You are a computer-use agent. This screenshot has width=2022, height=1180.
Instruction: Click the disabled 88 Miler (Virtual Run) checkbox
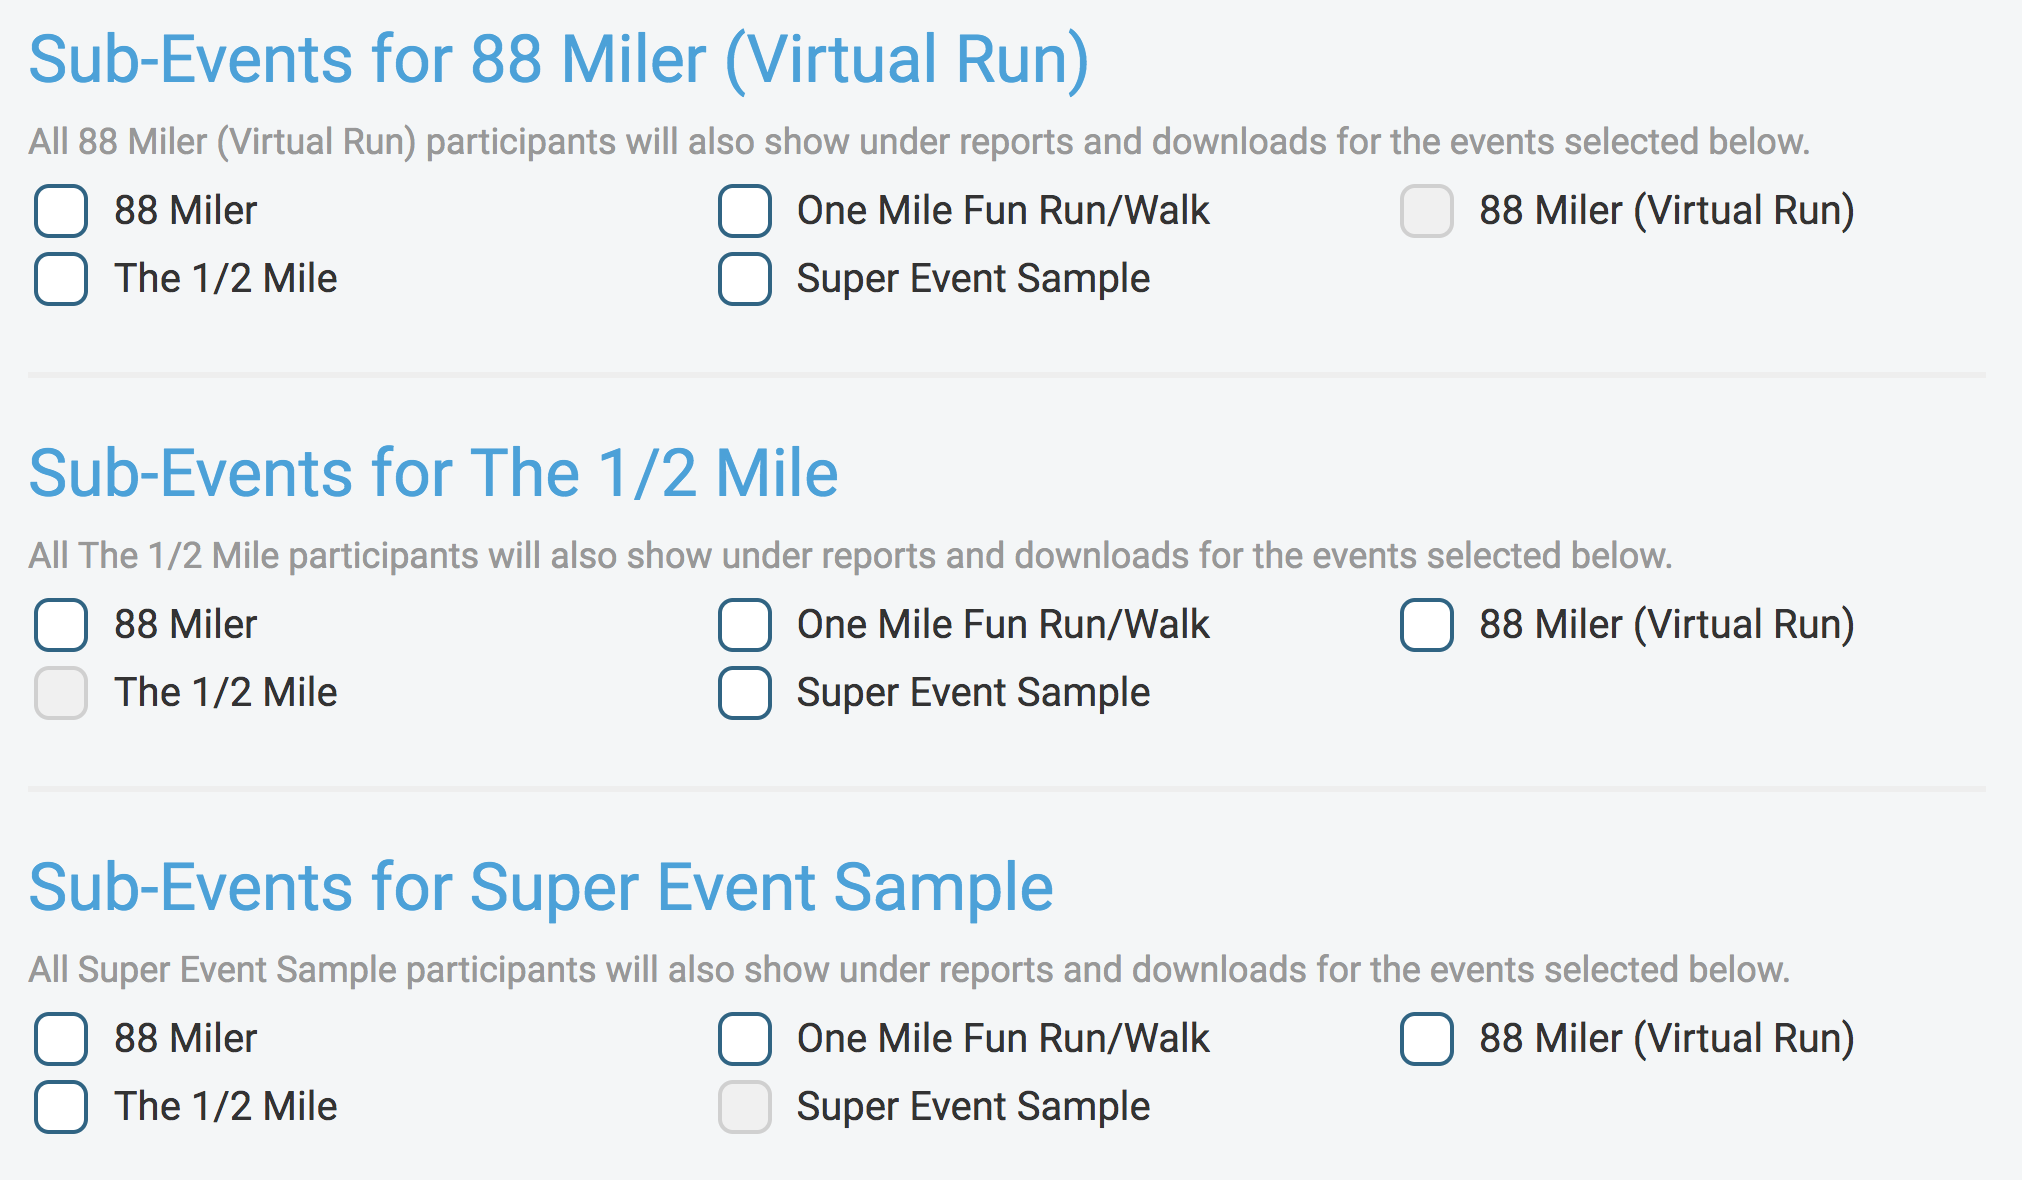[1426, 211]
